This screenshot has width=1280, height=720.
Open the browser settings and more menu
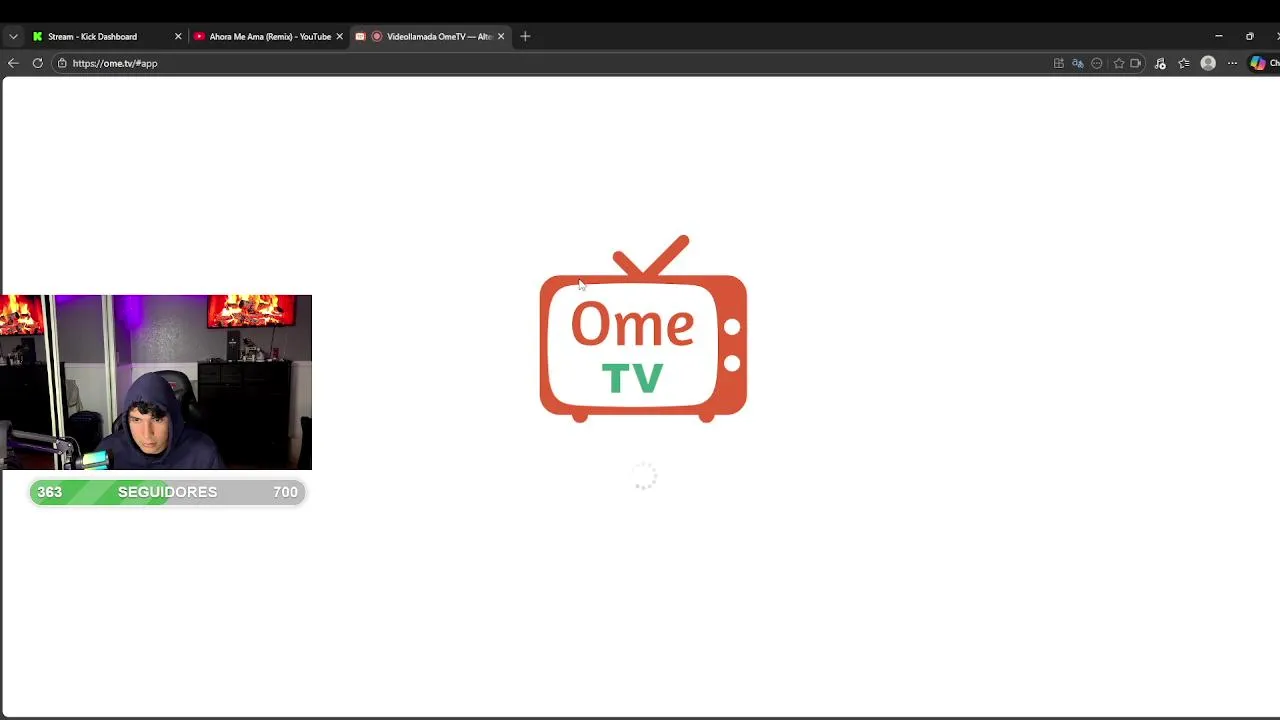[1232, 63]
